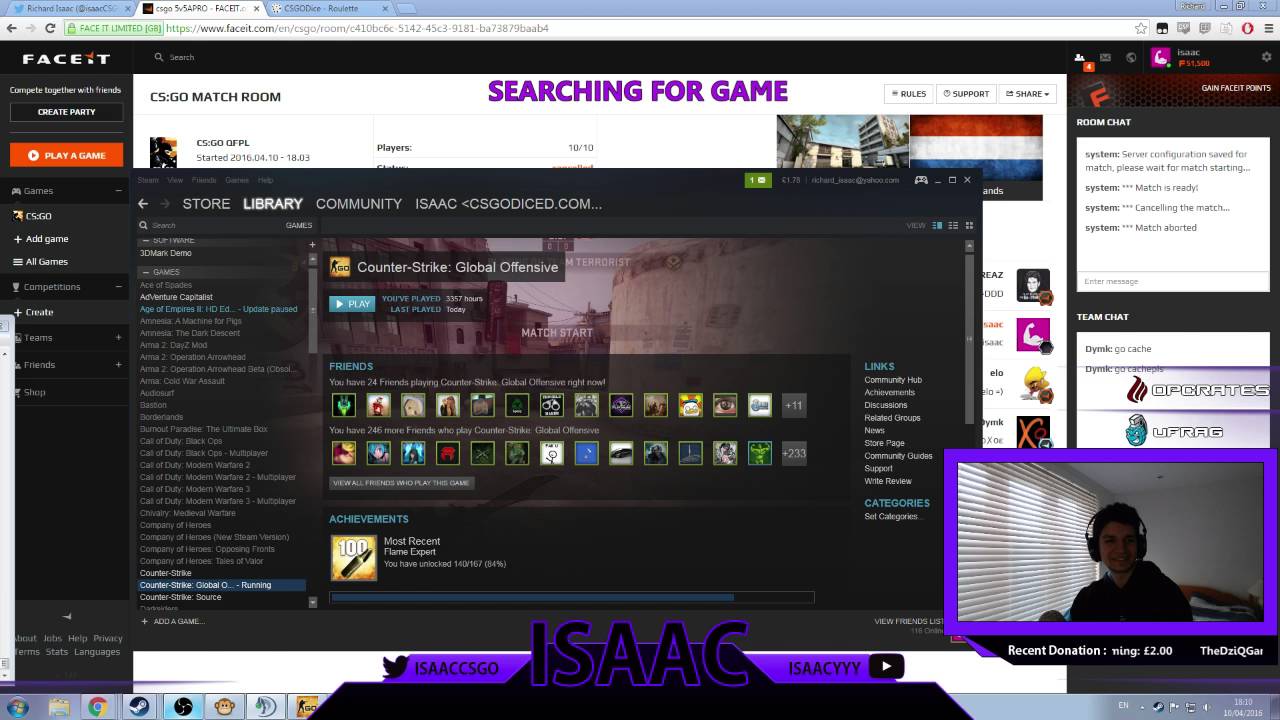Click the Steam back arrow
This screenshot has width=1280, height=720.
[x=143, y=204]
